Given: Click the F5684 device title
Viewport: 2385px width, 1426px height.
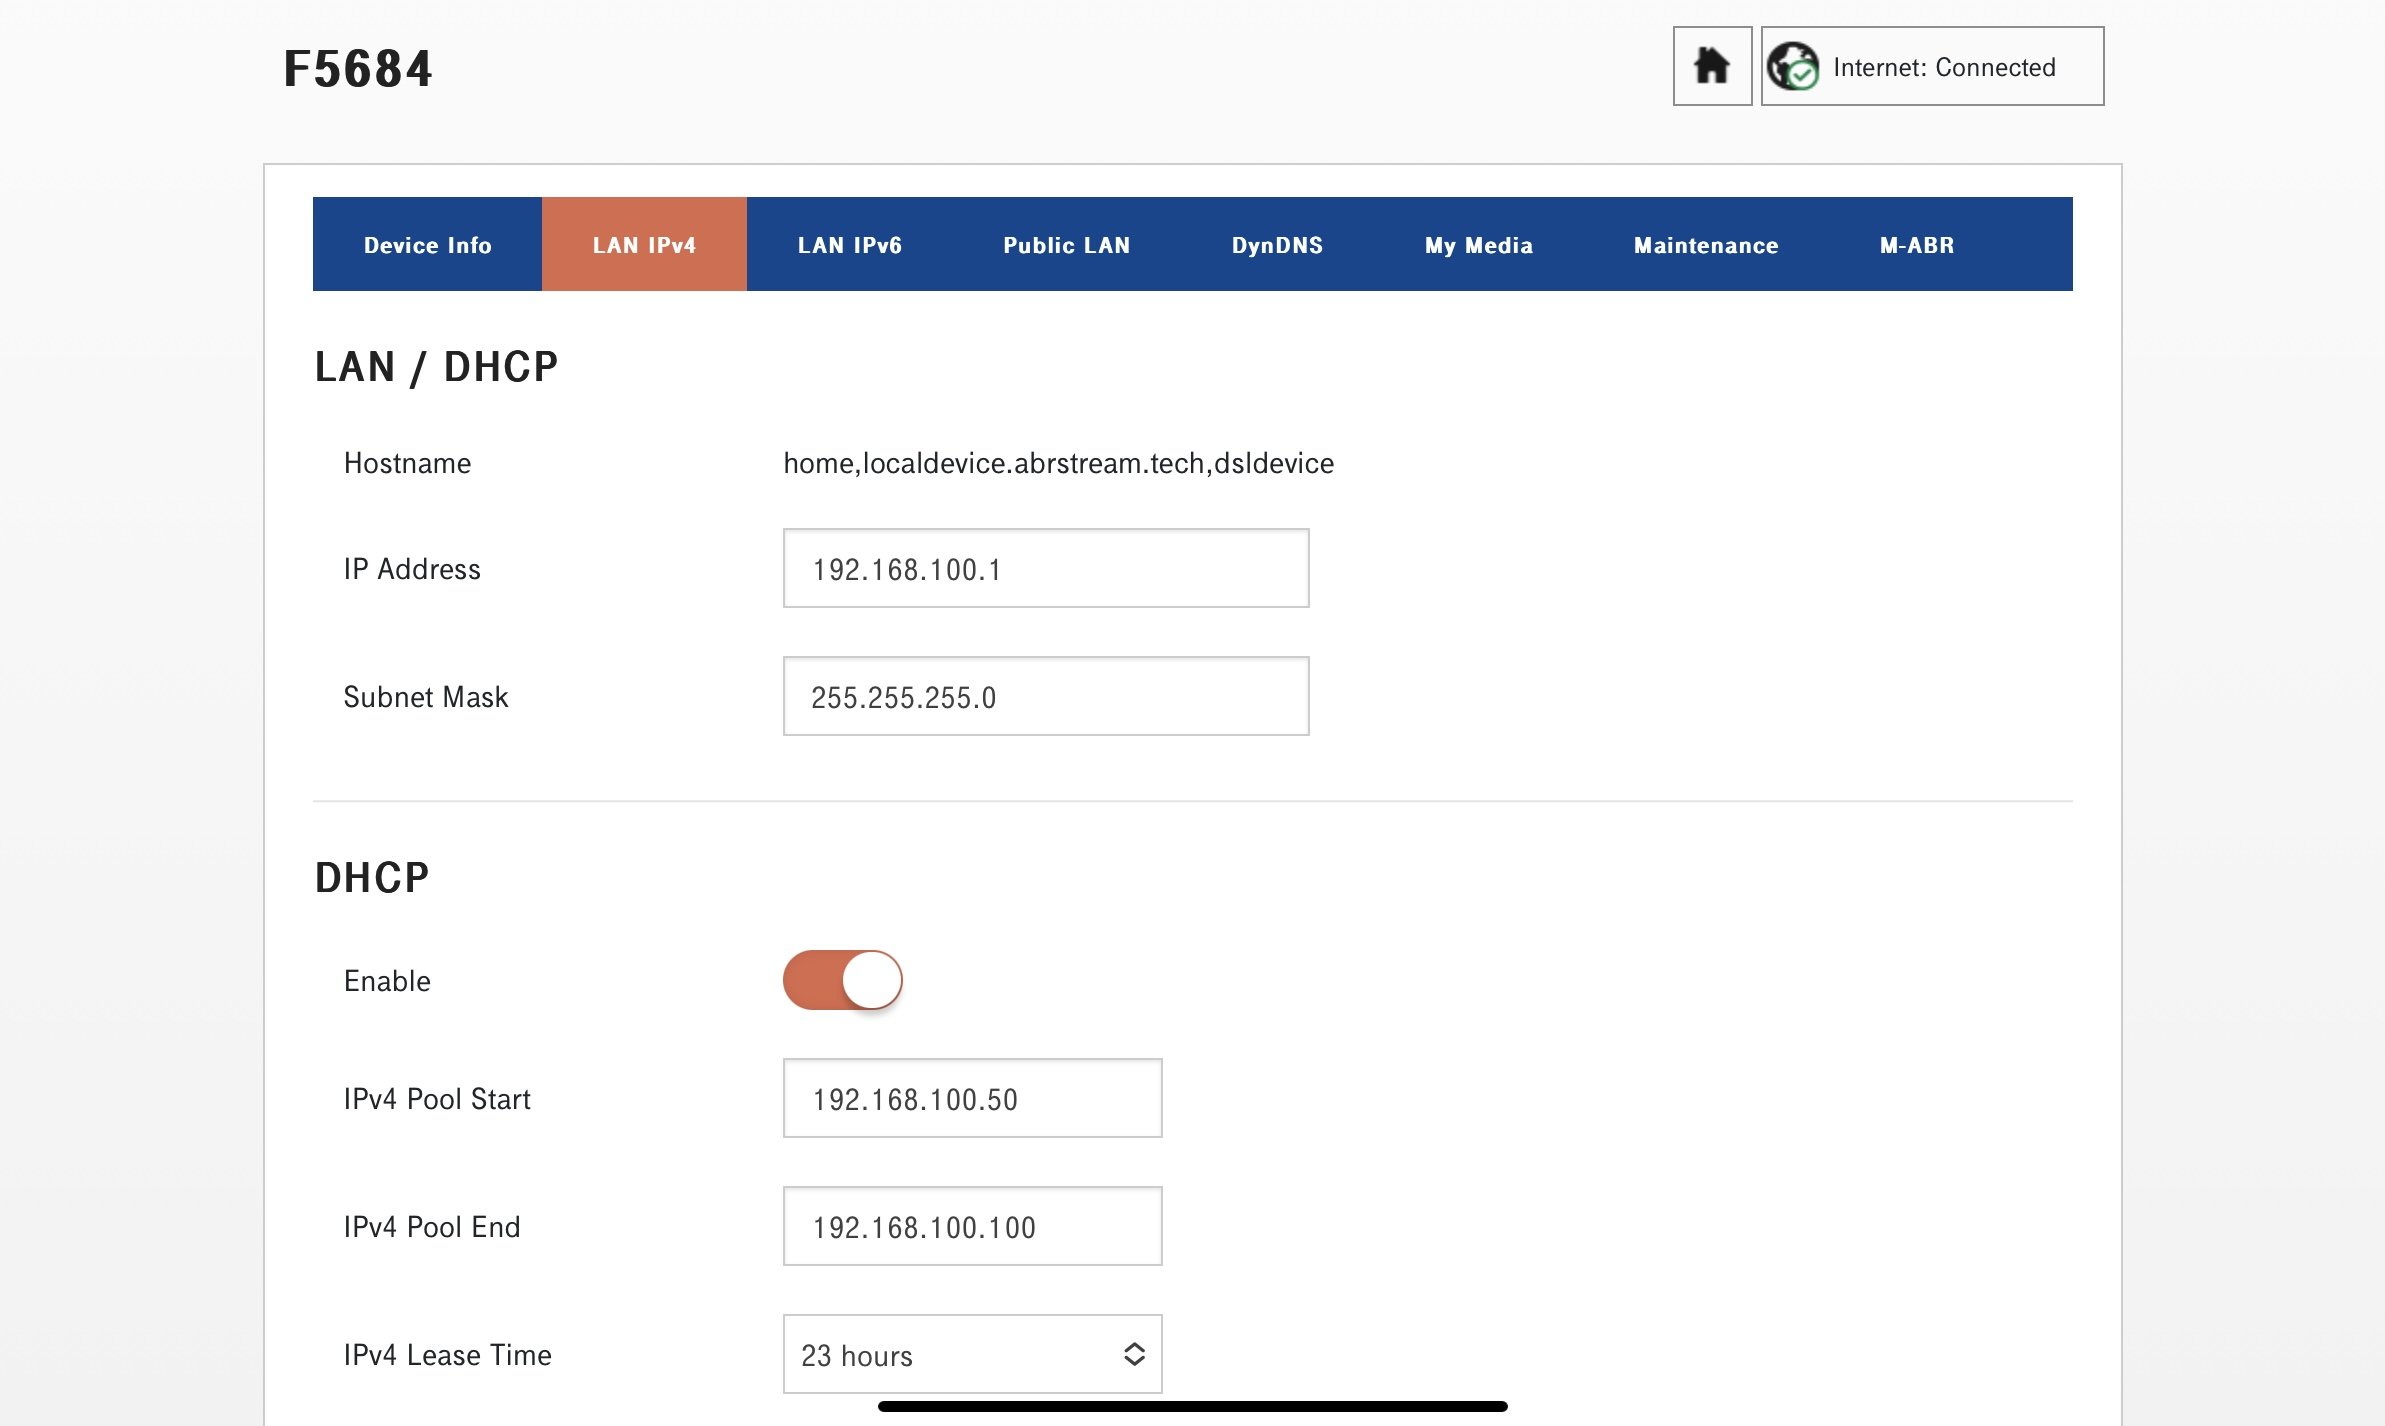Looking at the screenshot, I should tap(358, 69).
